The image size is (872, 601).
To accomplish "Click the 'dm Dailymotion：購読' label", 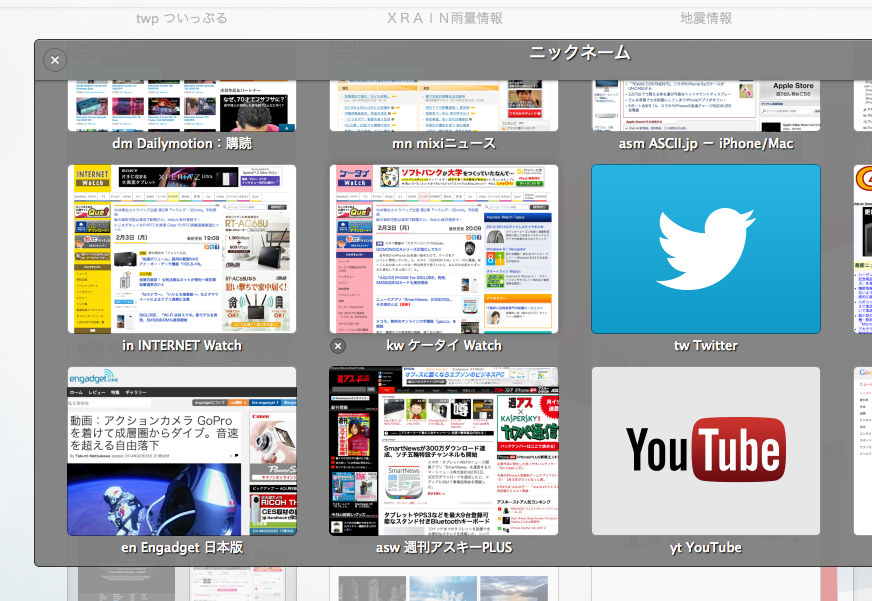I will [x=182, y=143].
